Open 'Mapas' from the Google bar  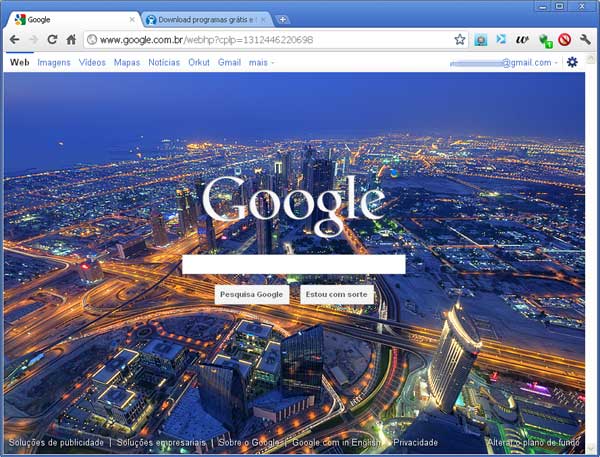pos(127,62)
